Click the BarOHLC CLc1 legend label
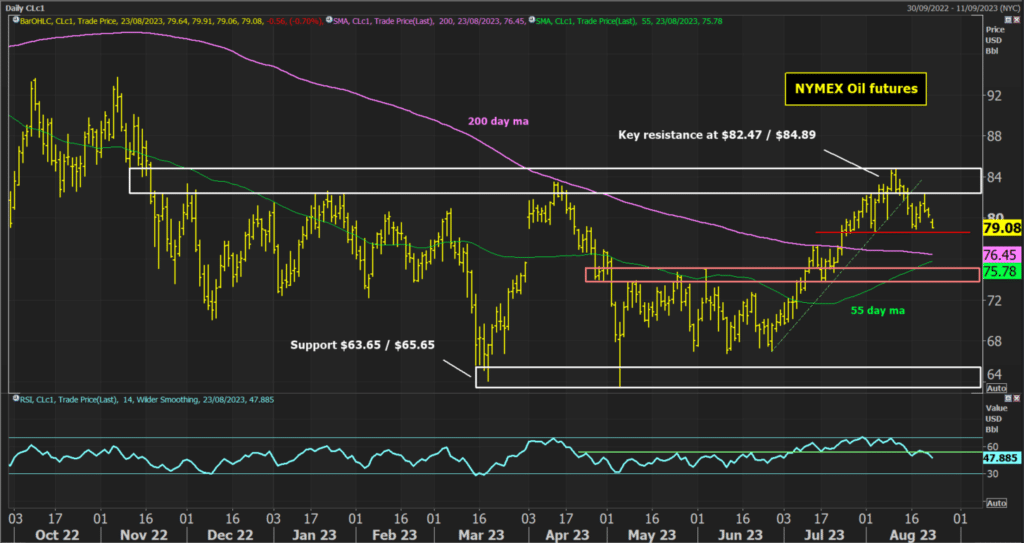This screenshot has width=1024, height=543. (x=140, y=21)
